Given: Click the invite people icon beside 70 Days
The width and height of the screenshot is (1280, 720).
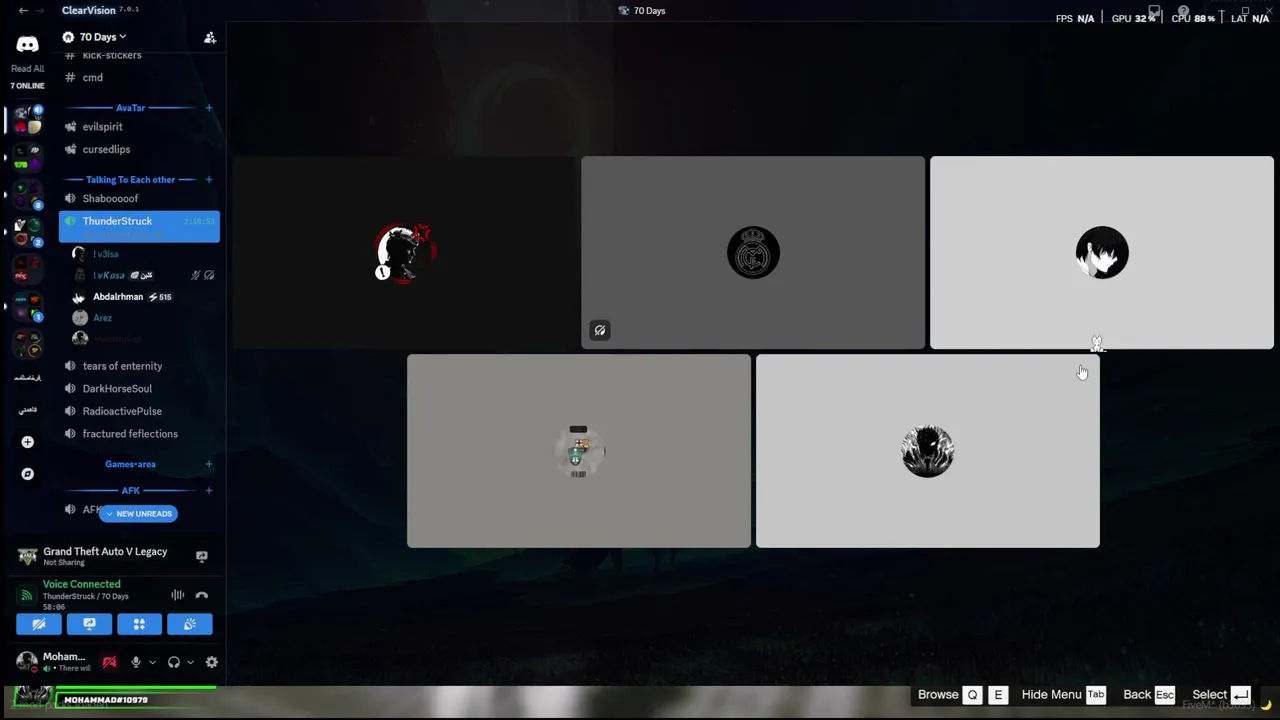Looking at the screenshot, I should pos(210,37).
